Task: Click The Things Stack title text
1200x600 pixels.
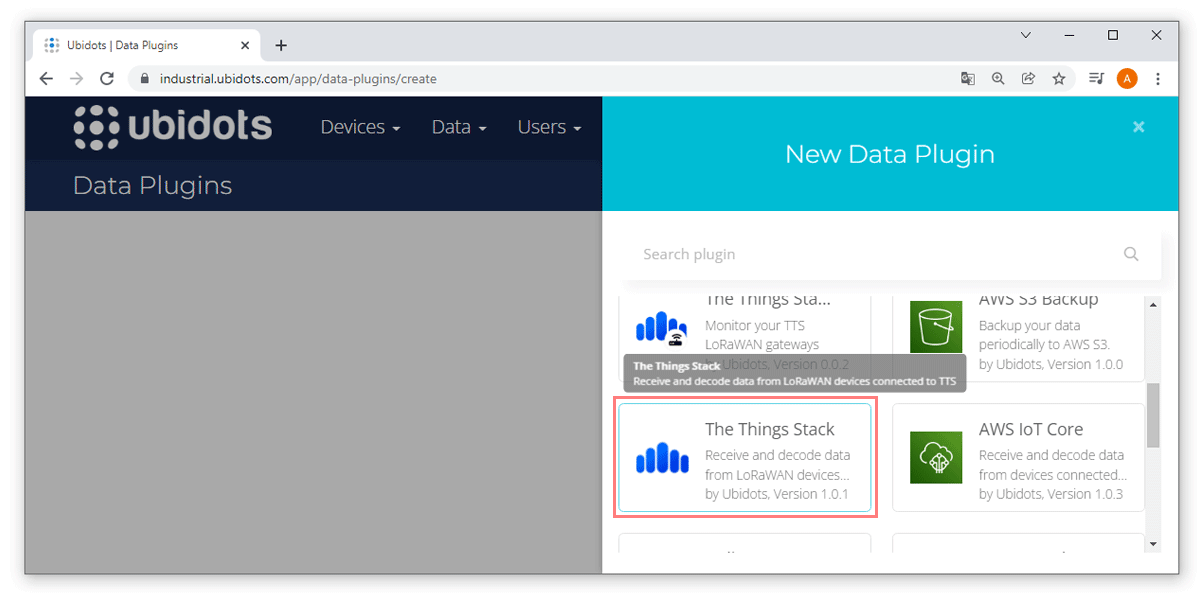Action: (x=770, y=429)
